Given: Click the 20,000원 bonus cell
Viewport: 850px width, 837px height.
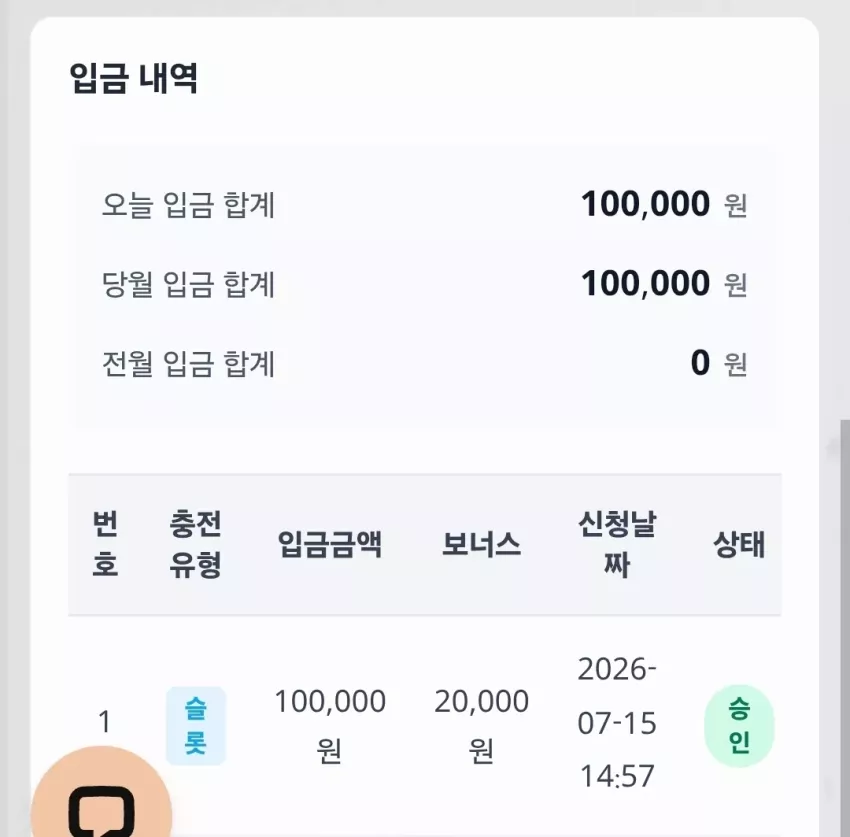Looking at the screenshot, I should click(481, 725).
